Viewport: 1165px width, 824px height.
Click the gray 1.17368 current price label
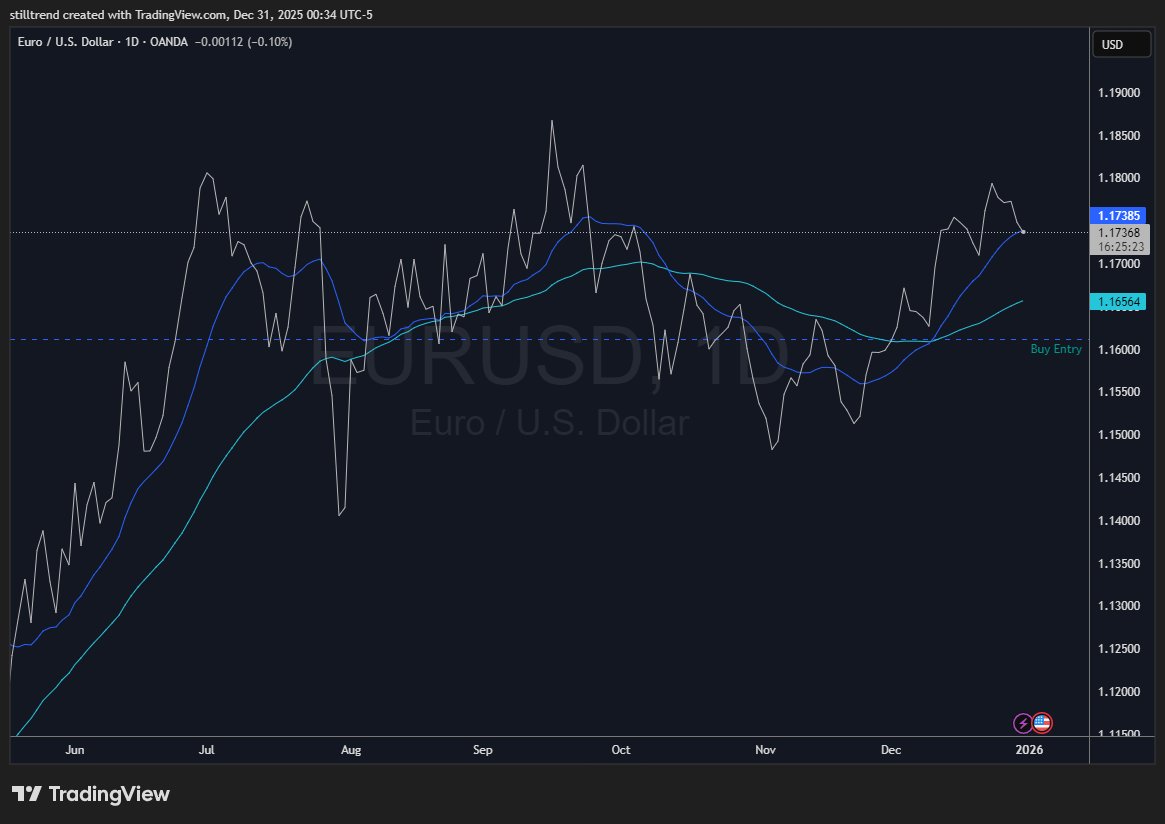coord(1118,233)
